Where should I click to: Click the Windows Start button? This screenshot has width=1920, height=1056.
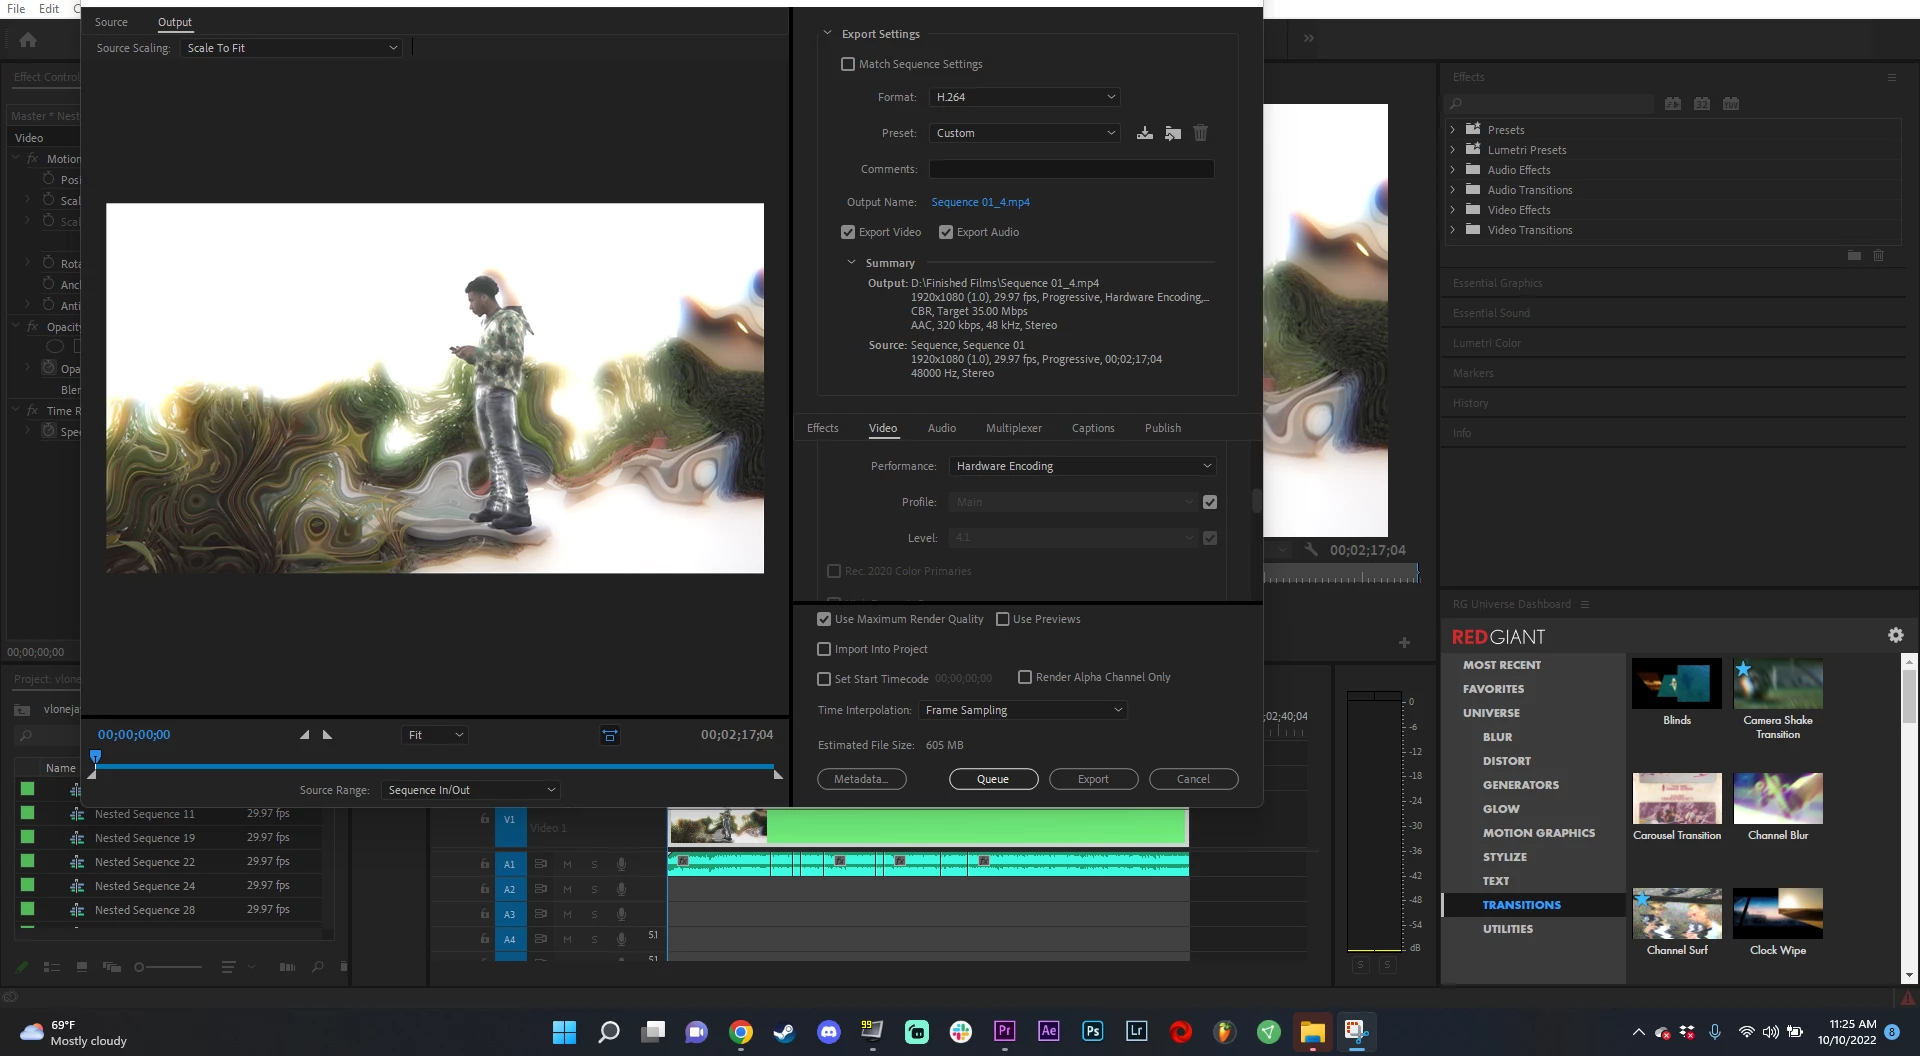[x=565, y=1032]
